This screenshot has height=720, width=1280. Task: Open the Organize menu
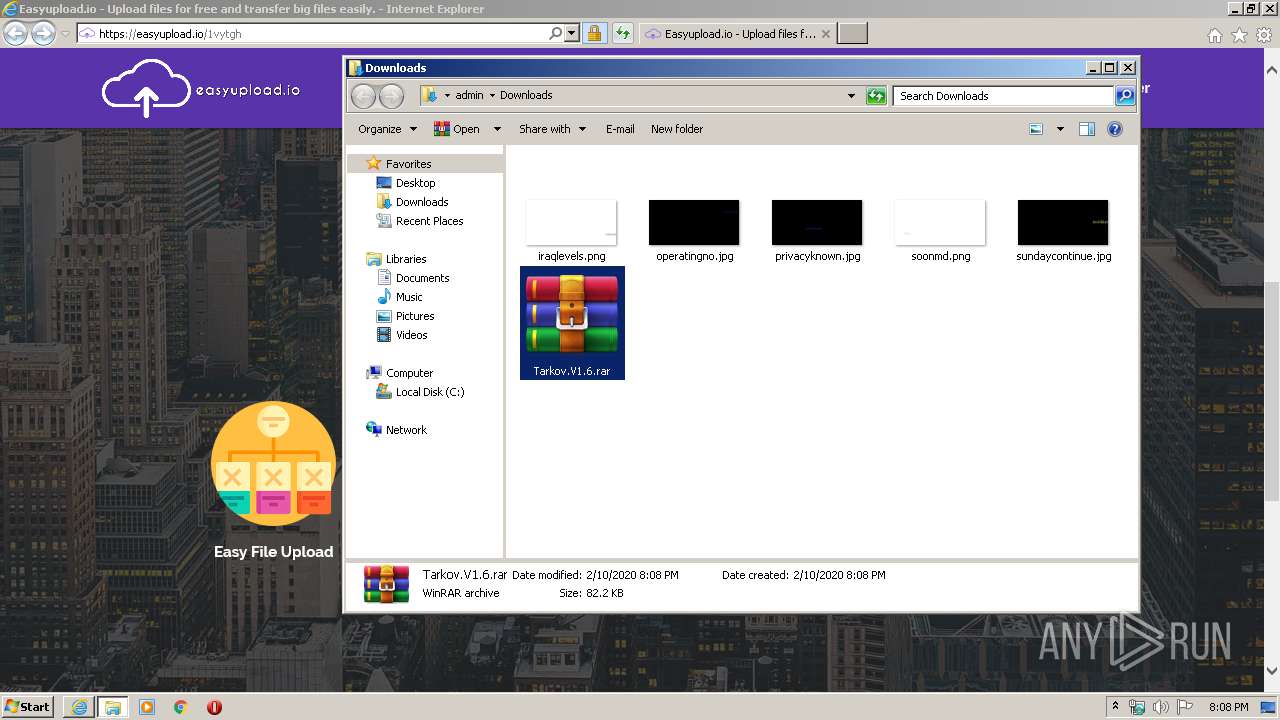[x=387, y=129]
